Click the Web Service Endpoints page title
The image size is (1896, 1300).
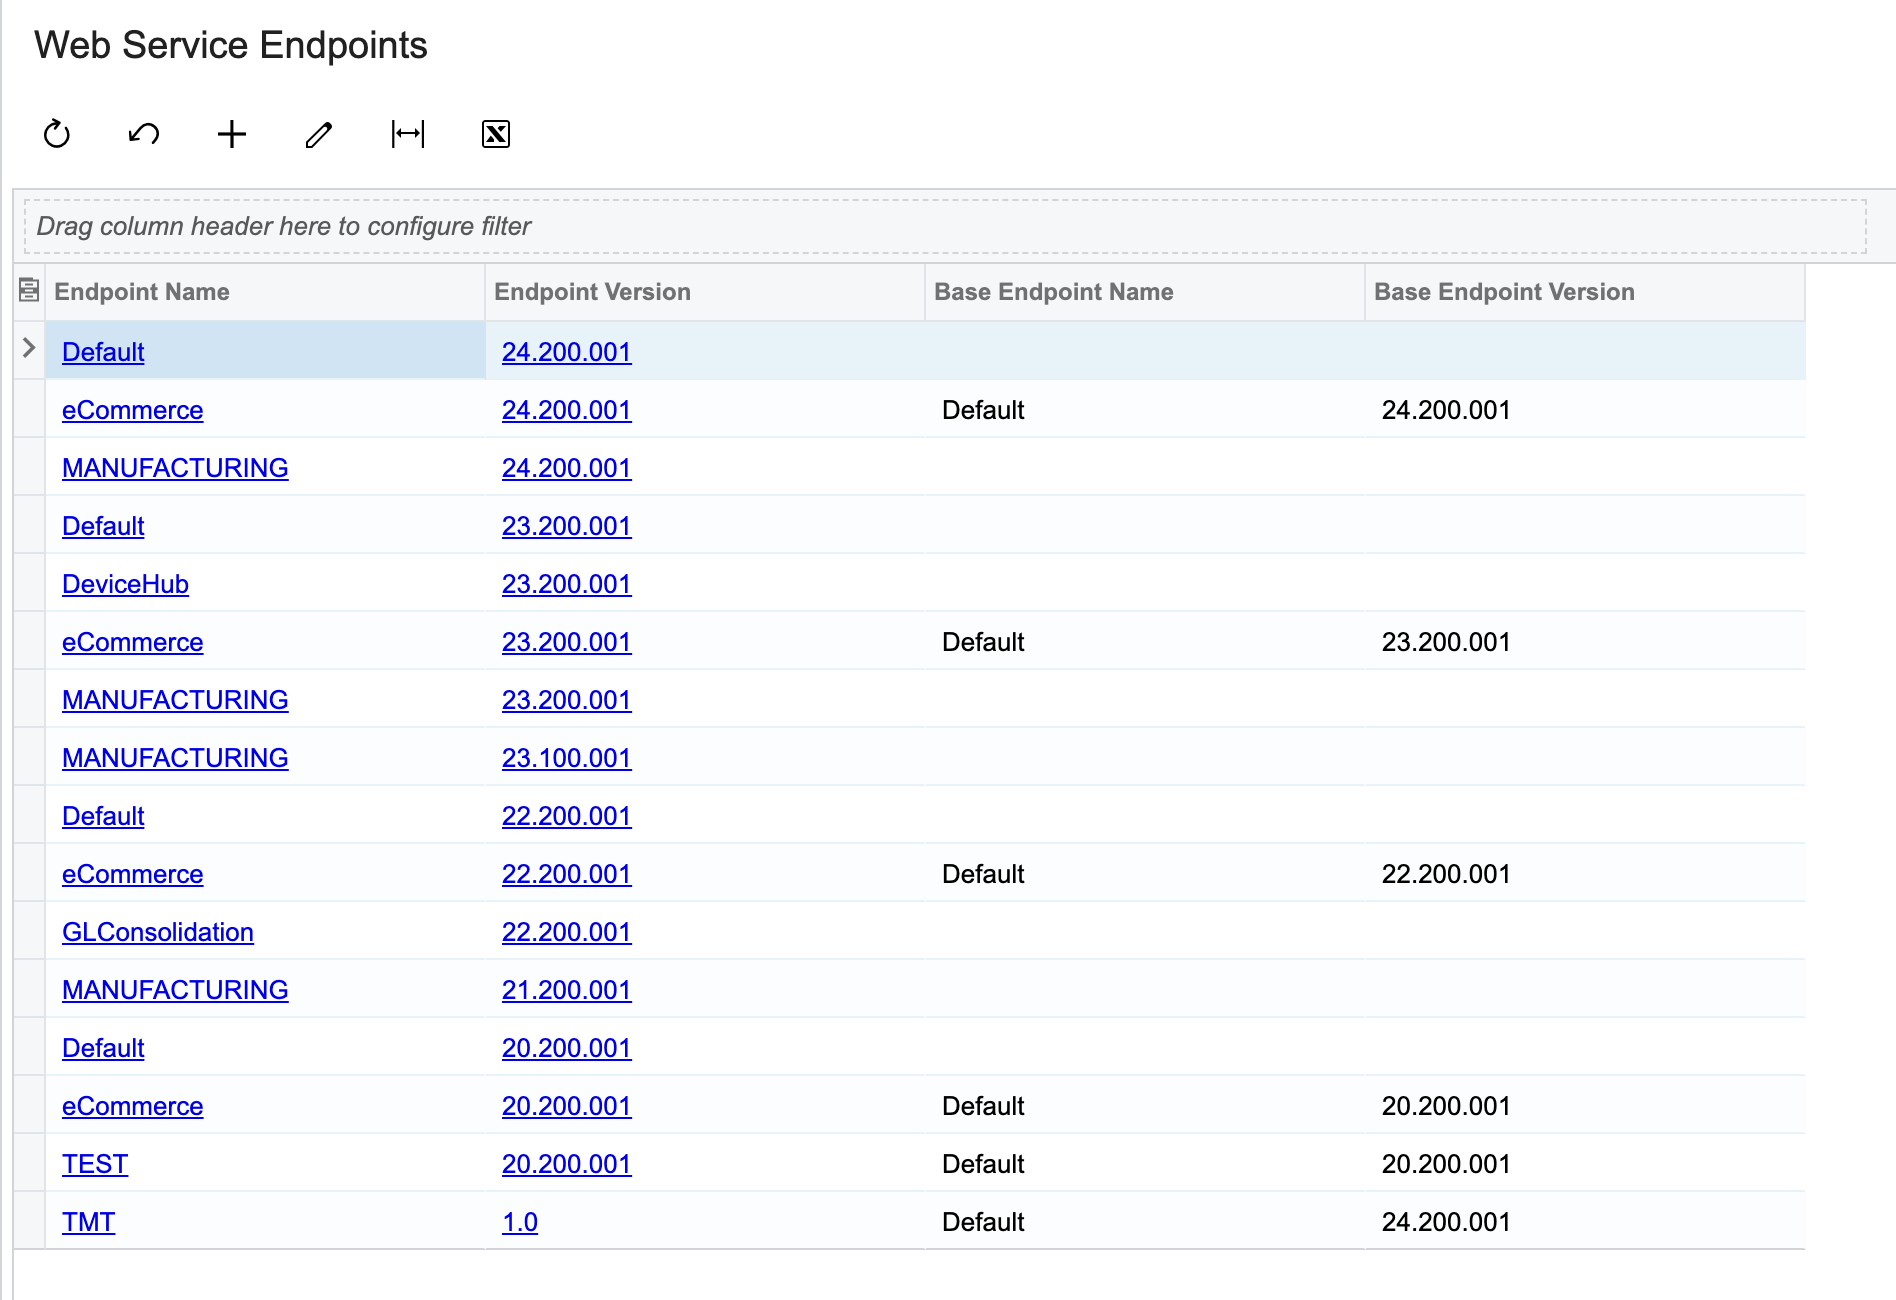(x=231, y=45)
